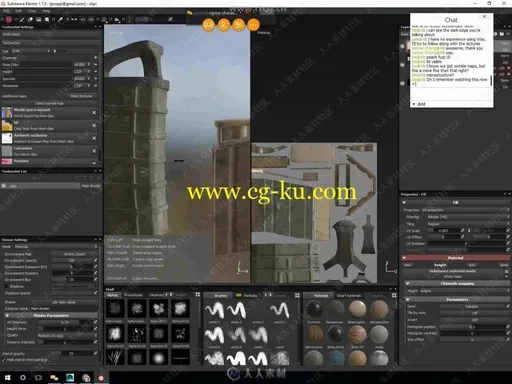Toggle grid view in Materials shelf
The width and height of the screenshot is (512, 384).
click(394, 295)
